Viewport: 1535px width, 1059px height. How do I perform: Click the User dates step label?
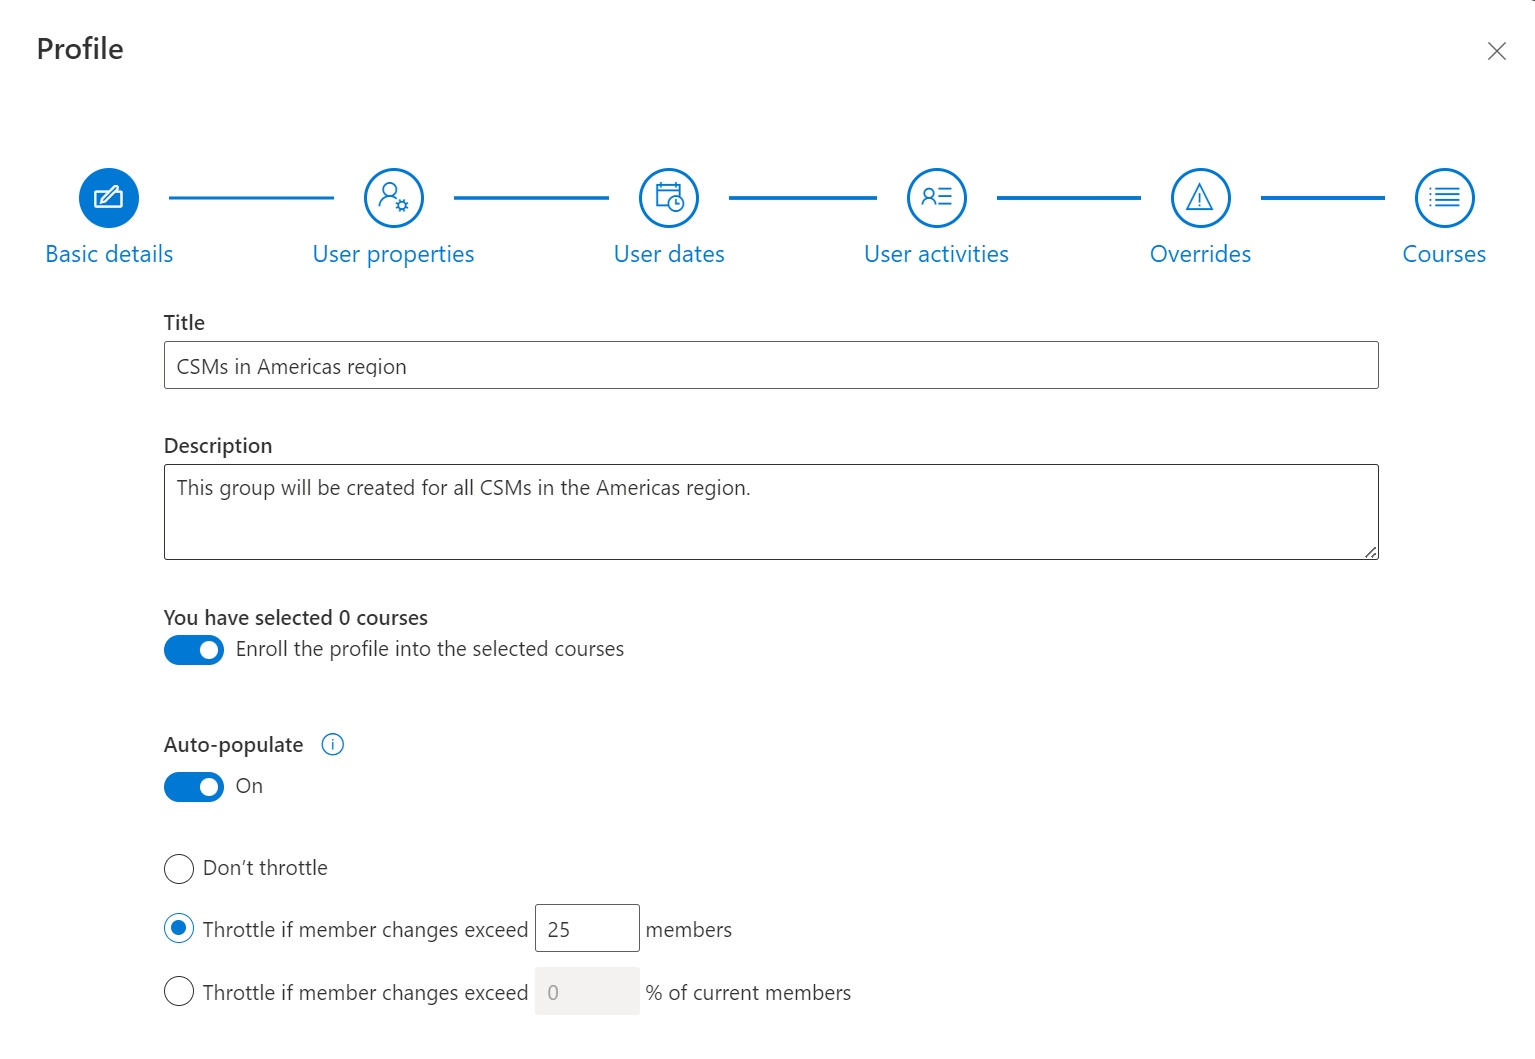click(668, 254)
